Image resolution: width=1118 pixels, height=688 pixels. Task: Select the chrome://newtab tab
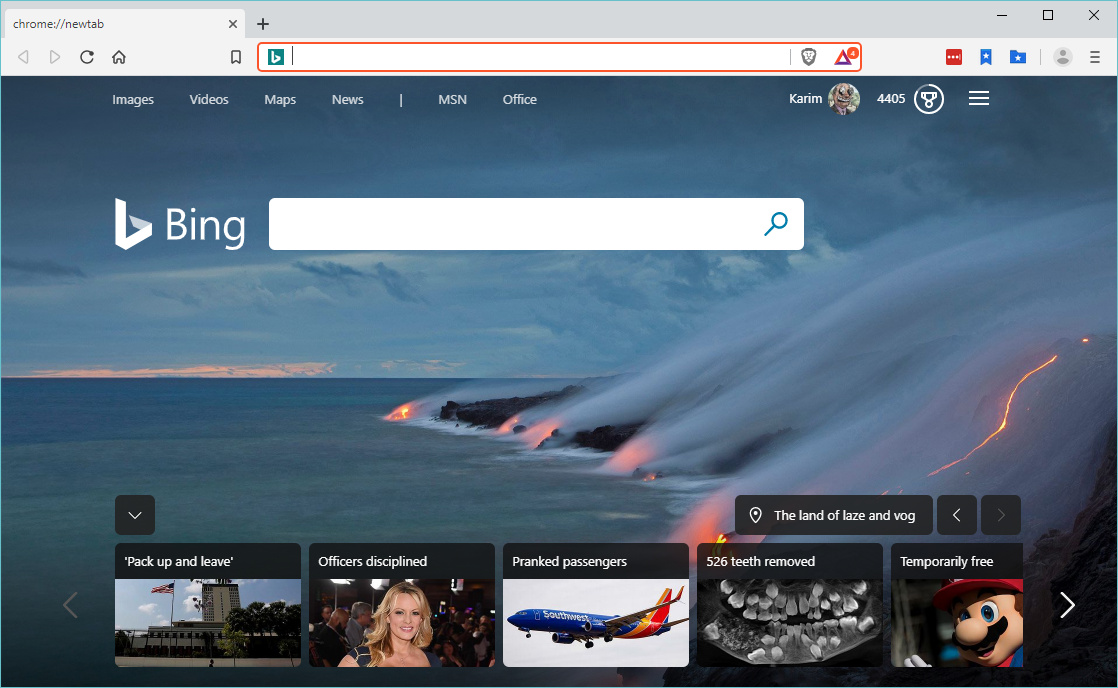(x=125, y=24)
